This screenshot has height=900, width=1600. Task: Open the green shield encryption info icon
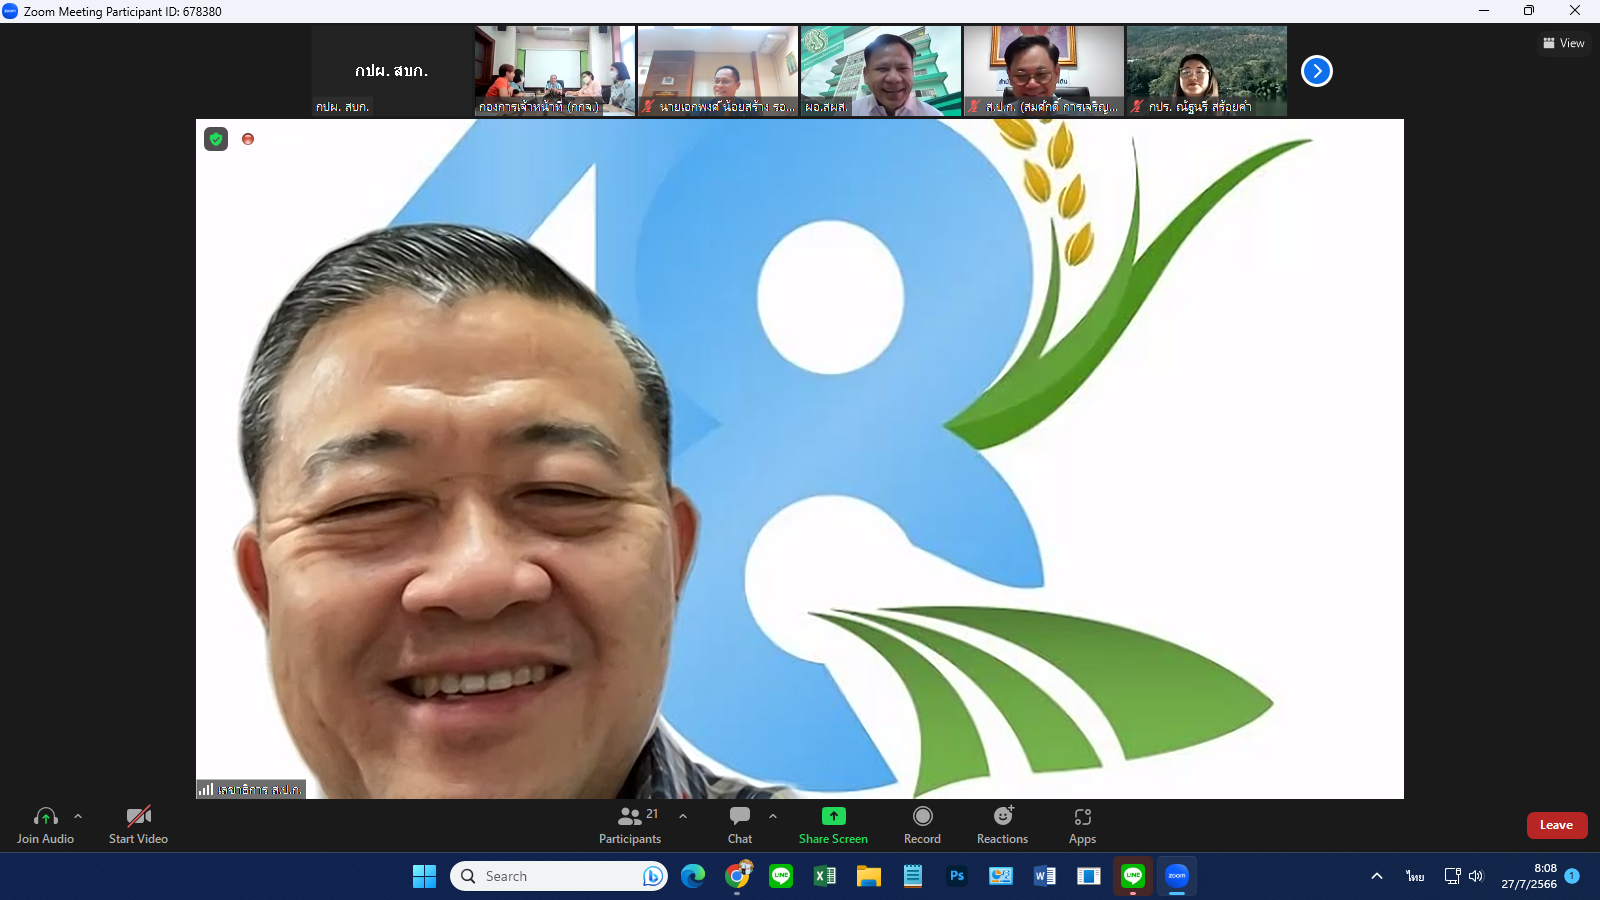pyautogui.click(x=216, y=139)
